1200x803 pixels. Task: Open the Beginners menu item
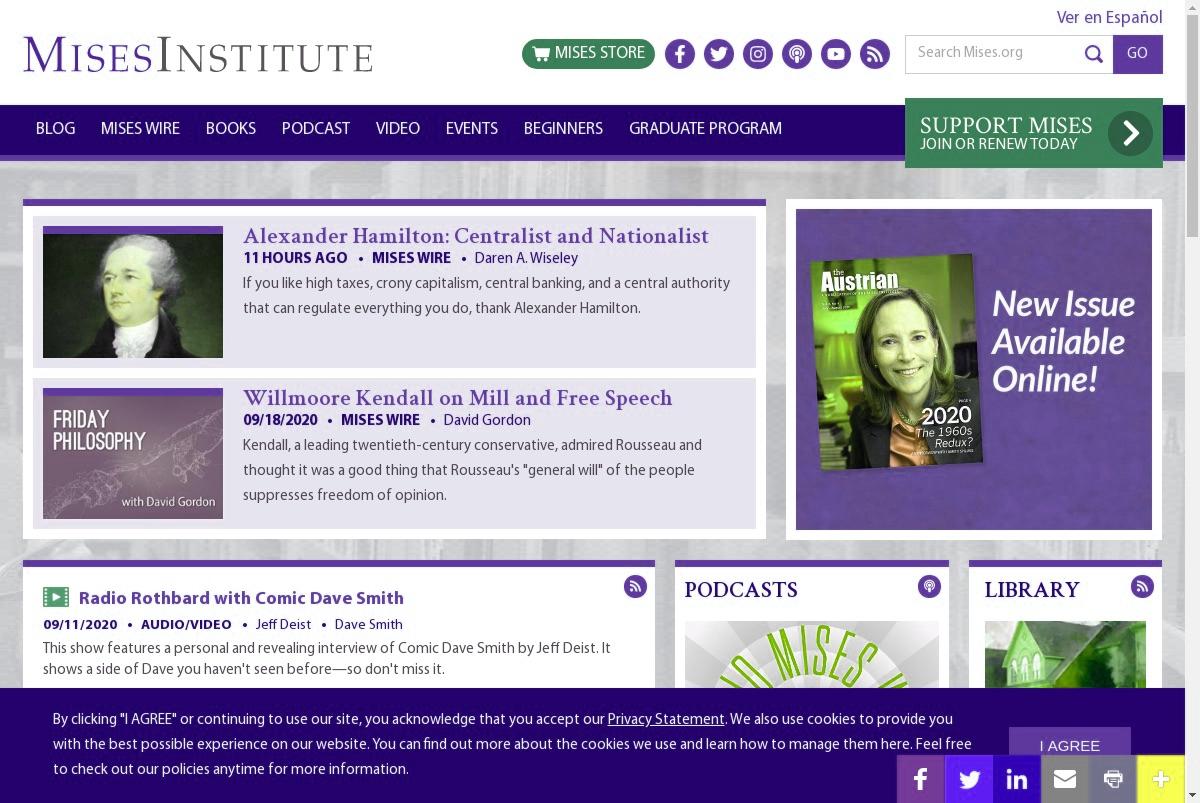tap(563, 129)
